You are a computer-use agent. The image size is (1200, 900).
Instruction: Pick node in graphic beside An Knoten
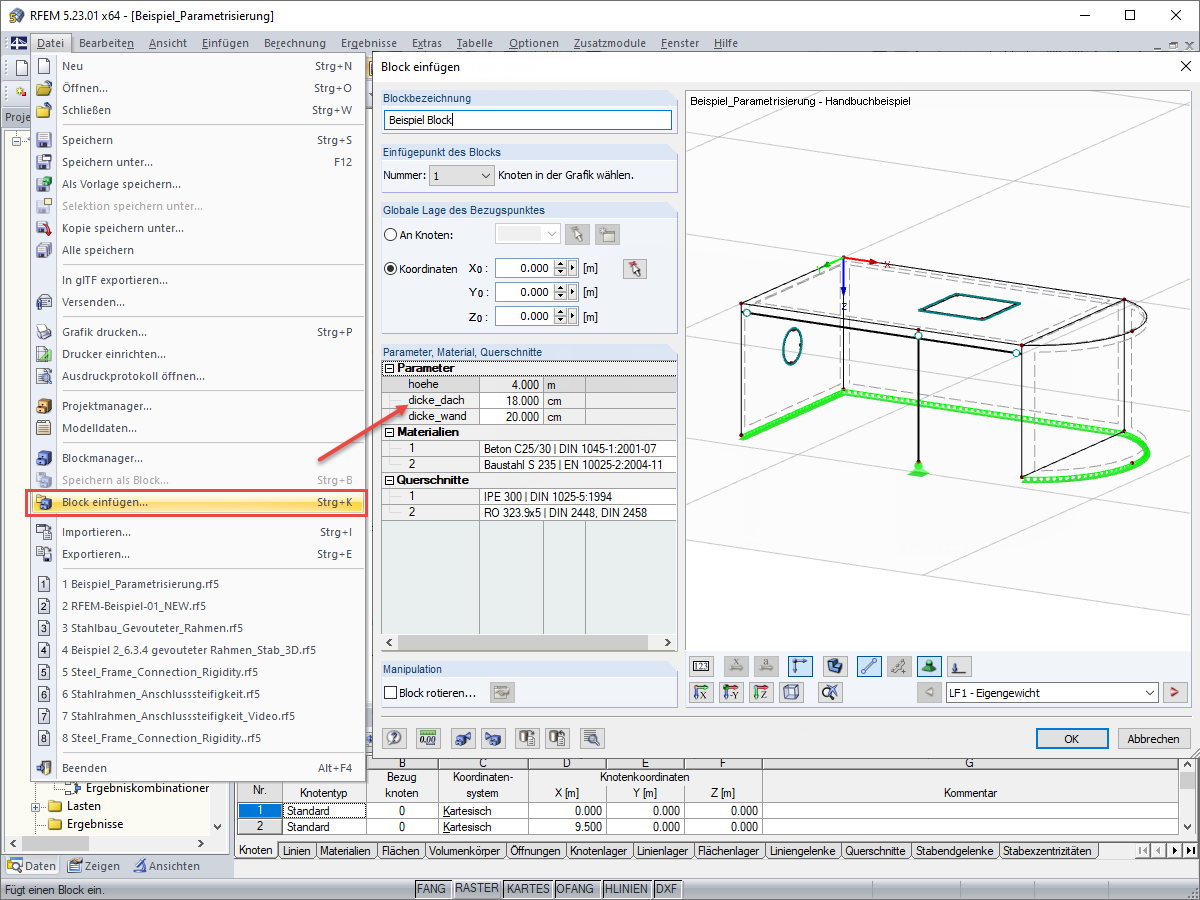[577, 235]
